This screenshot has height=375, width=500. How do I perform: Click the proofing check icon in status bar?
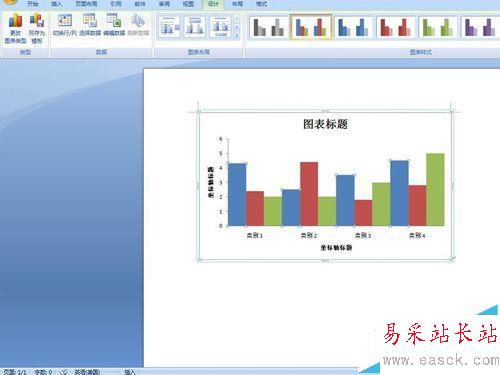click(x=63, y=372)
